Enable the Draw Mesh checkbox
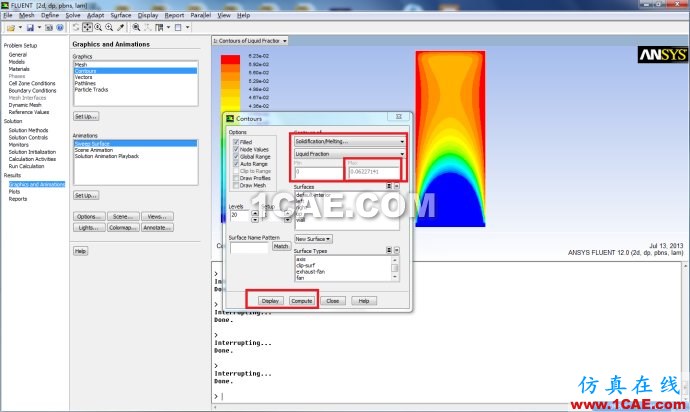Image resolution: width=690 pixels, height=412 pixels. point(236,185)
